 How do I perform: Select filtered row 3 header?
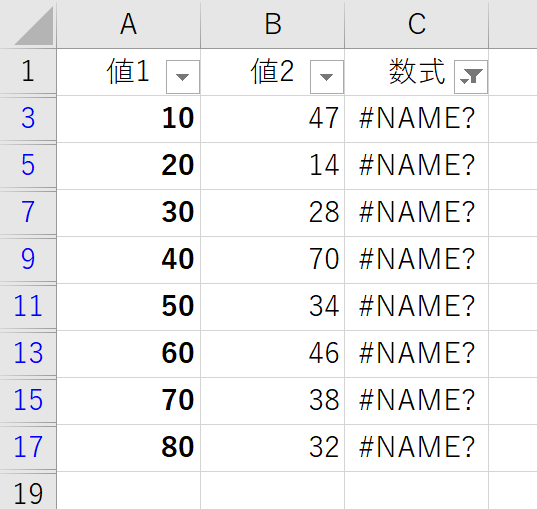coord(28,118)
